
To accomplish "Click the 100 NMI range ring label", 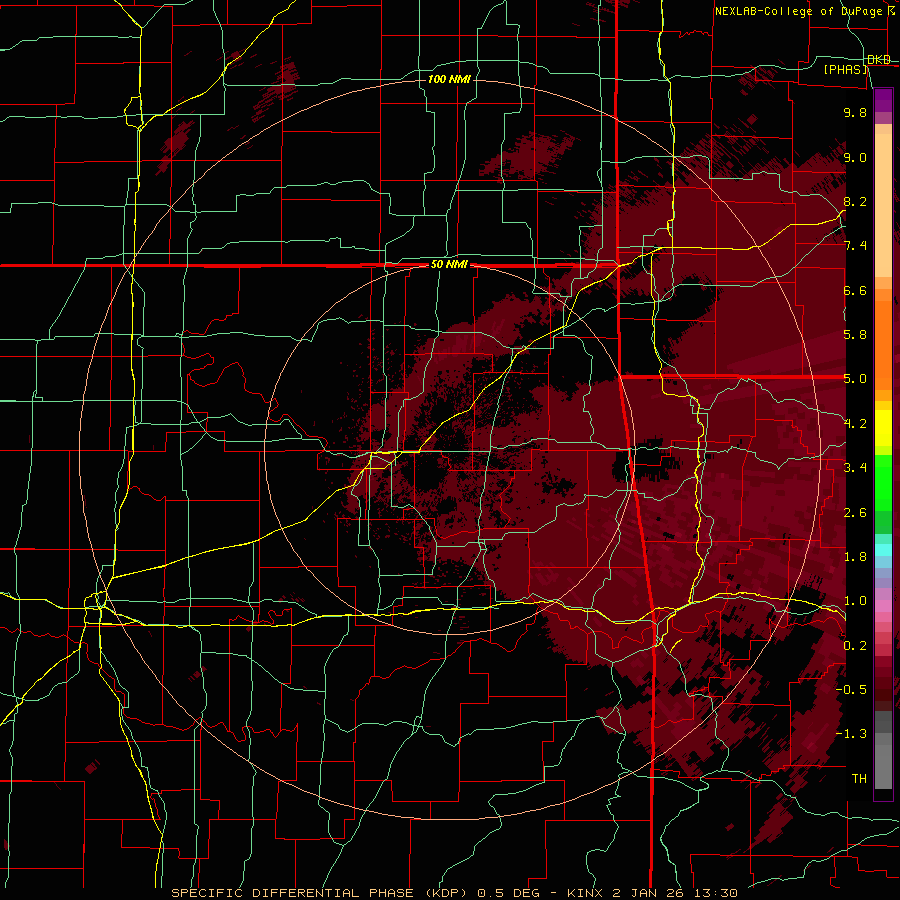I will [x=449, y=79].
